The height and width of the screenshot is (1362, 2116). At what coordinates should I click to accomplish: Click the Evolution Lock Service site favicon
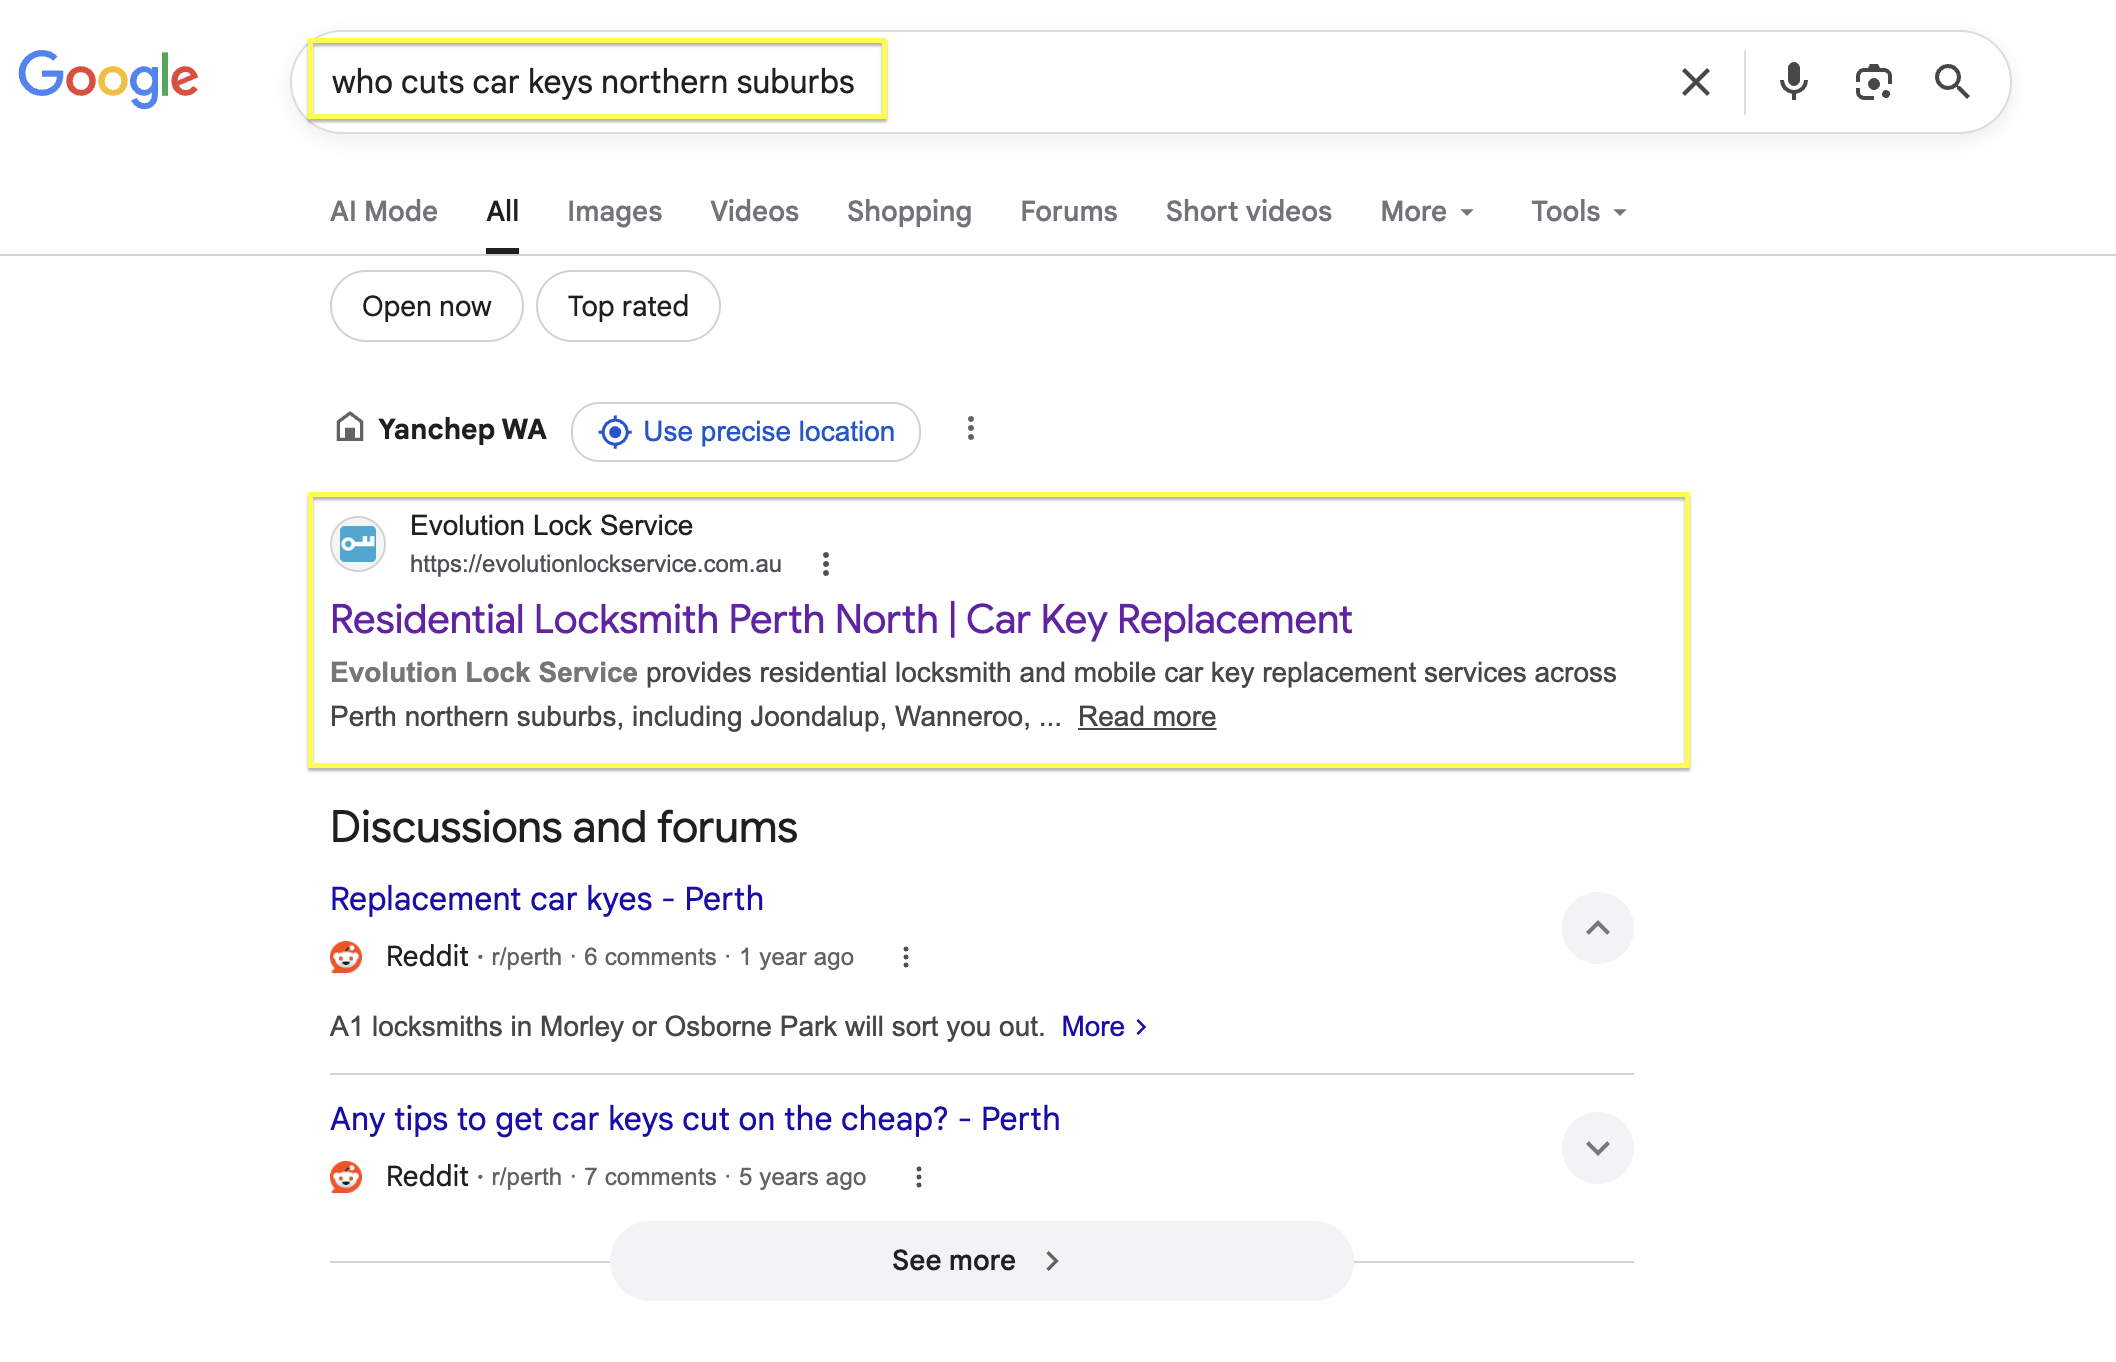(x=358, y=544)
